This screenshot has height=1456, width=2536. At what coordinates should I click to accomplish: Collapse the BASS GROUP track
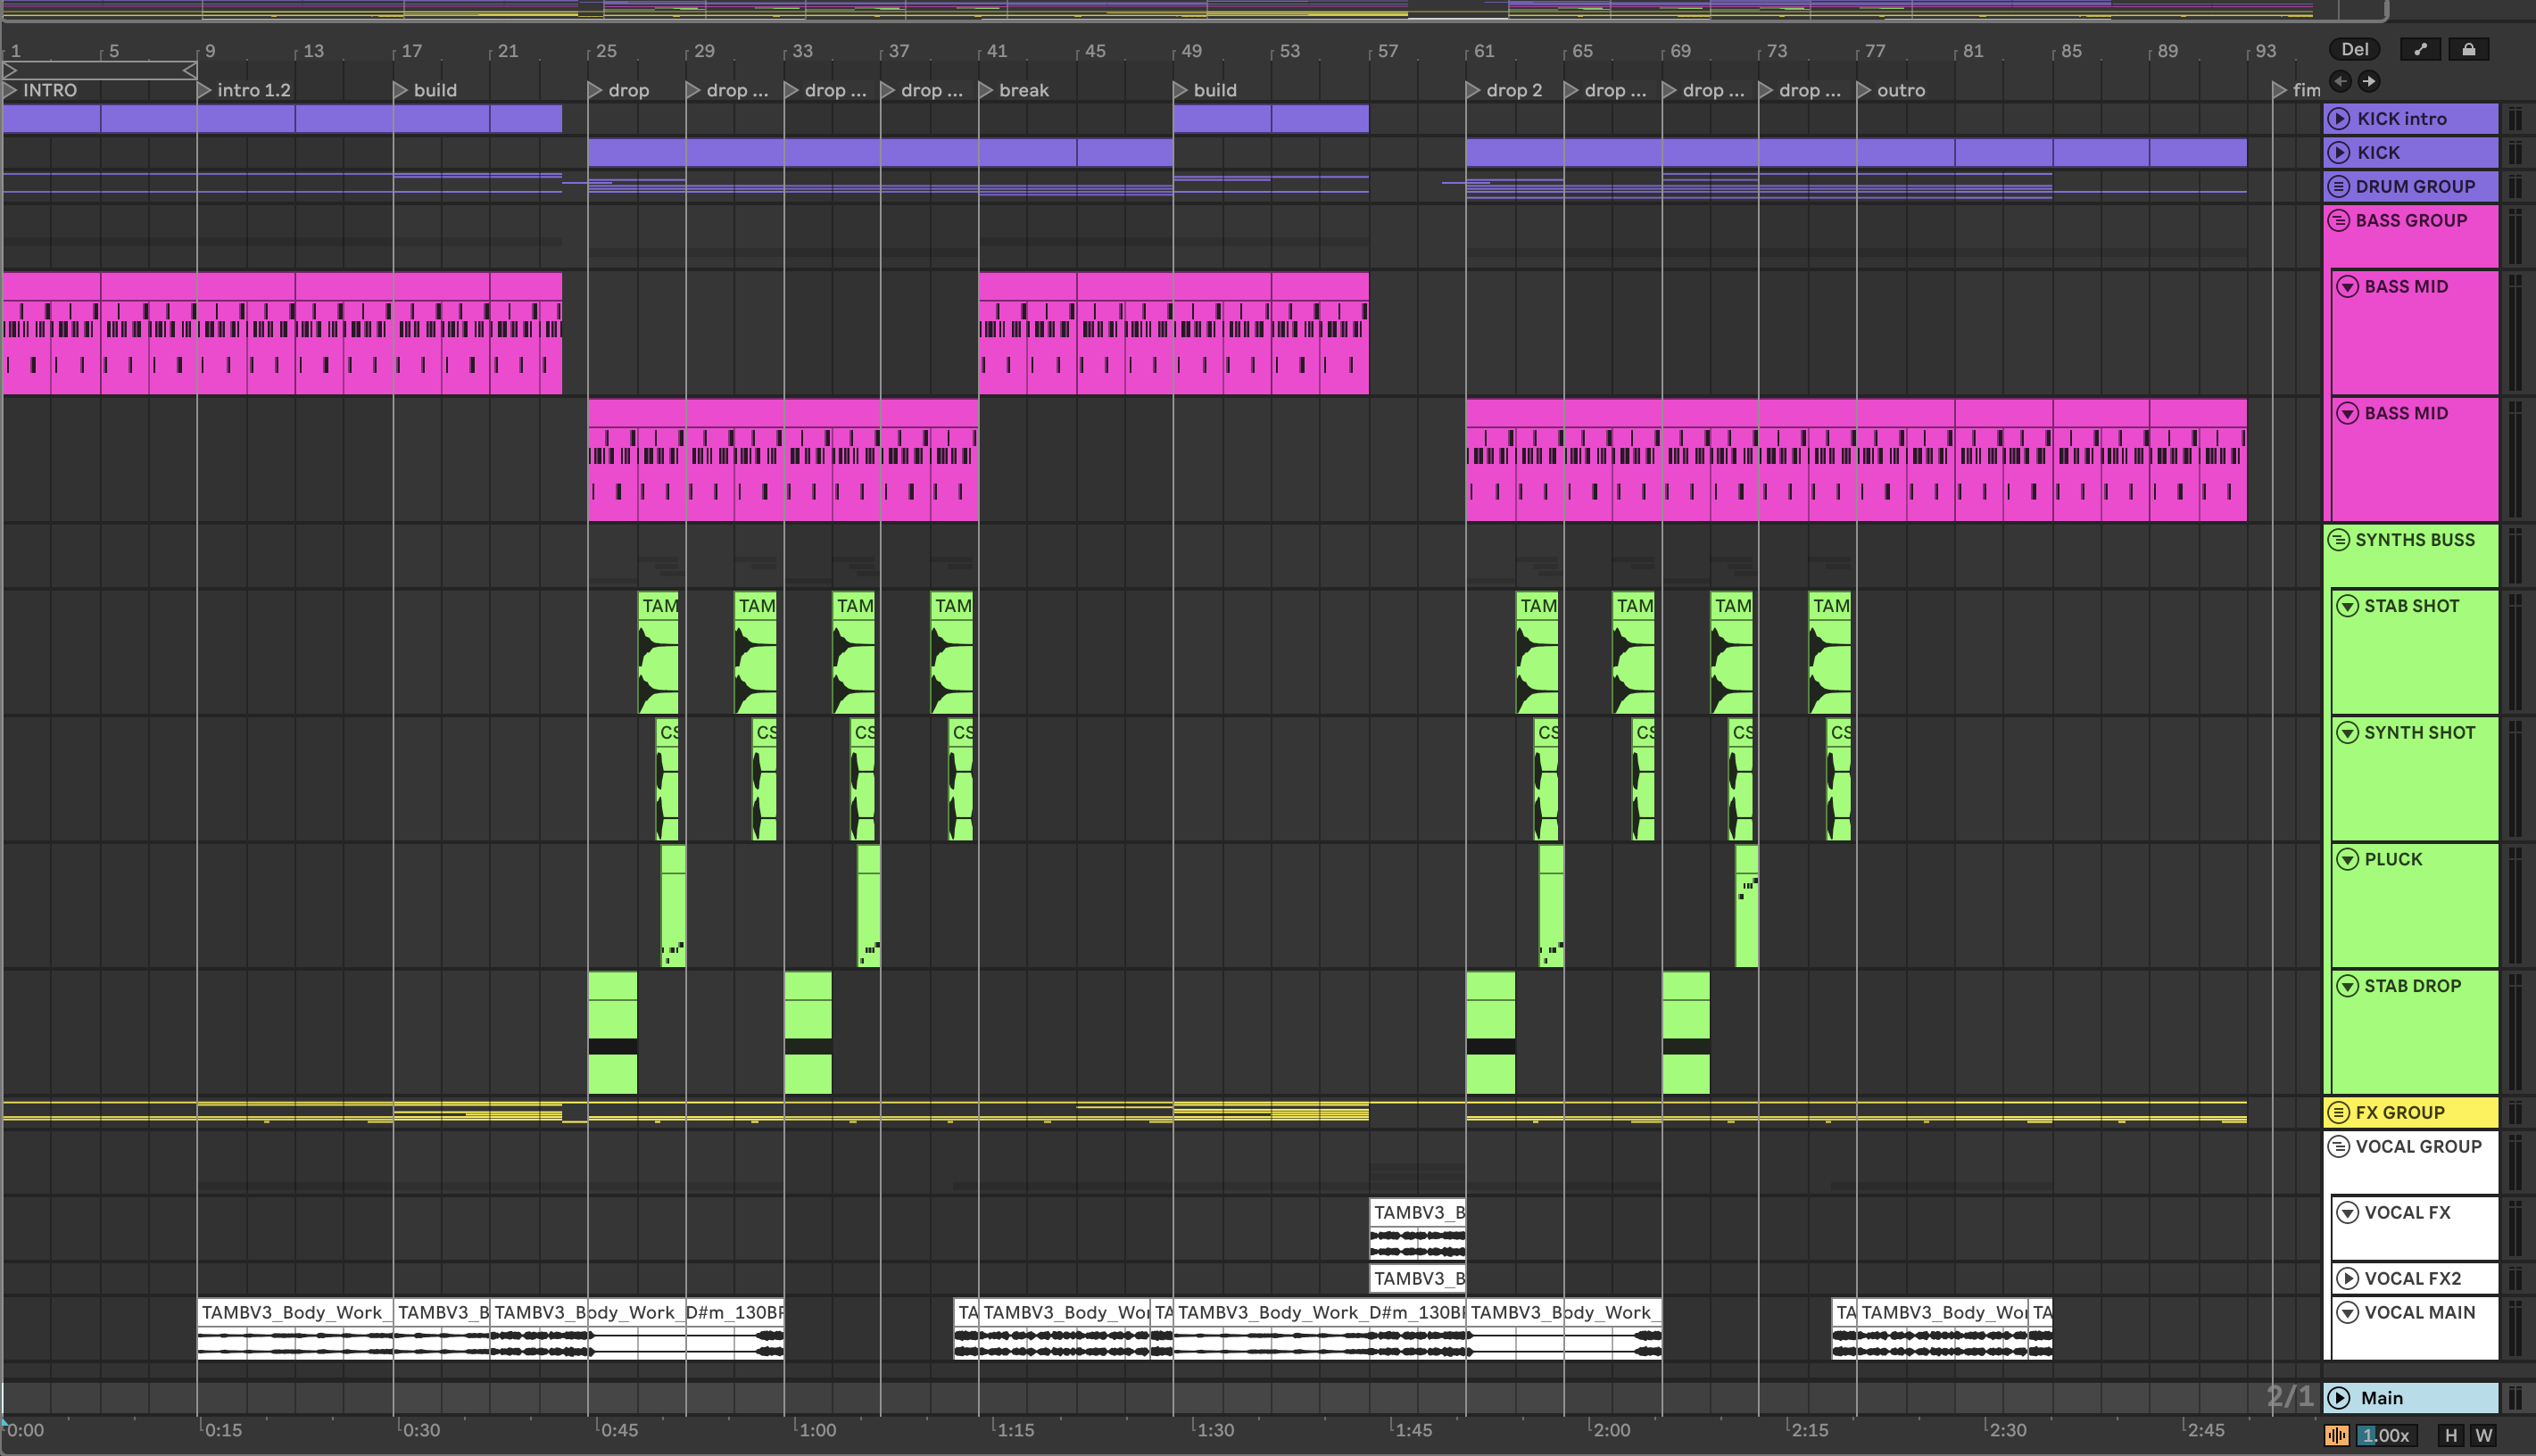coord(2338,220)
